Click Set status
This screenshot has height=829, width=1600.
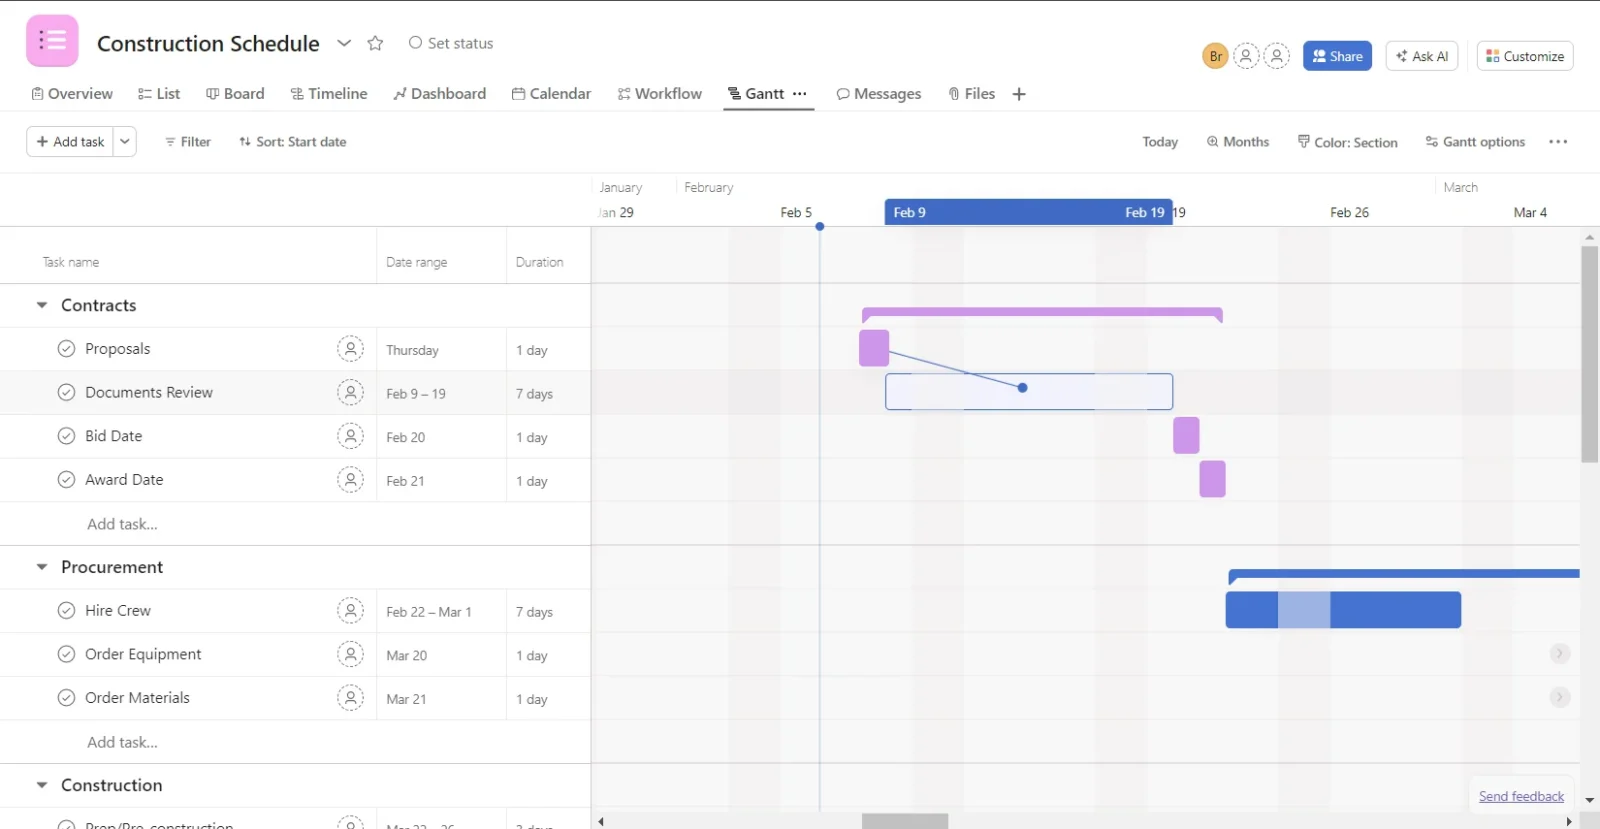pos(451,43)
